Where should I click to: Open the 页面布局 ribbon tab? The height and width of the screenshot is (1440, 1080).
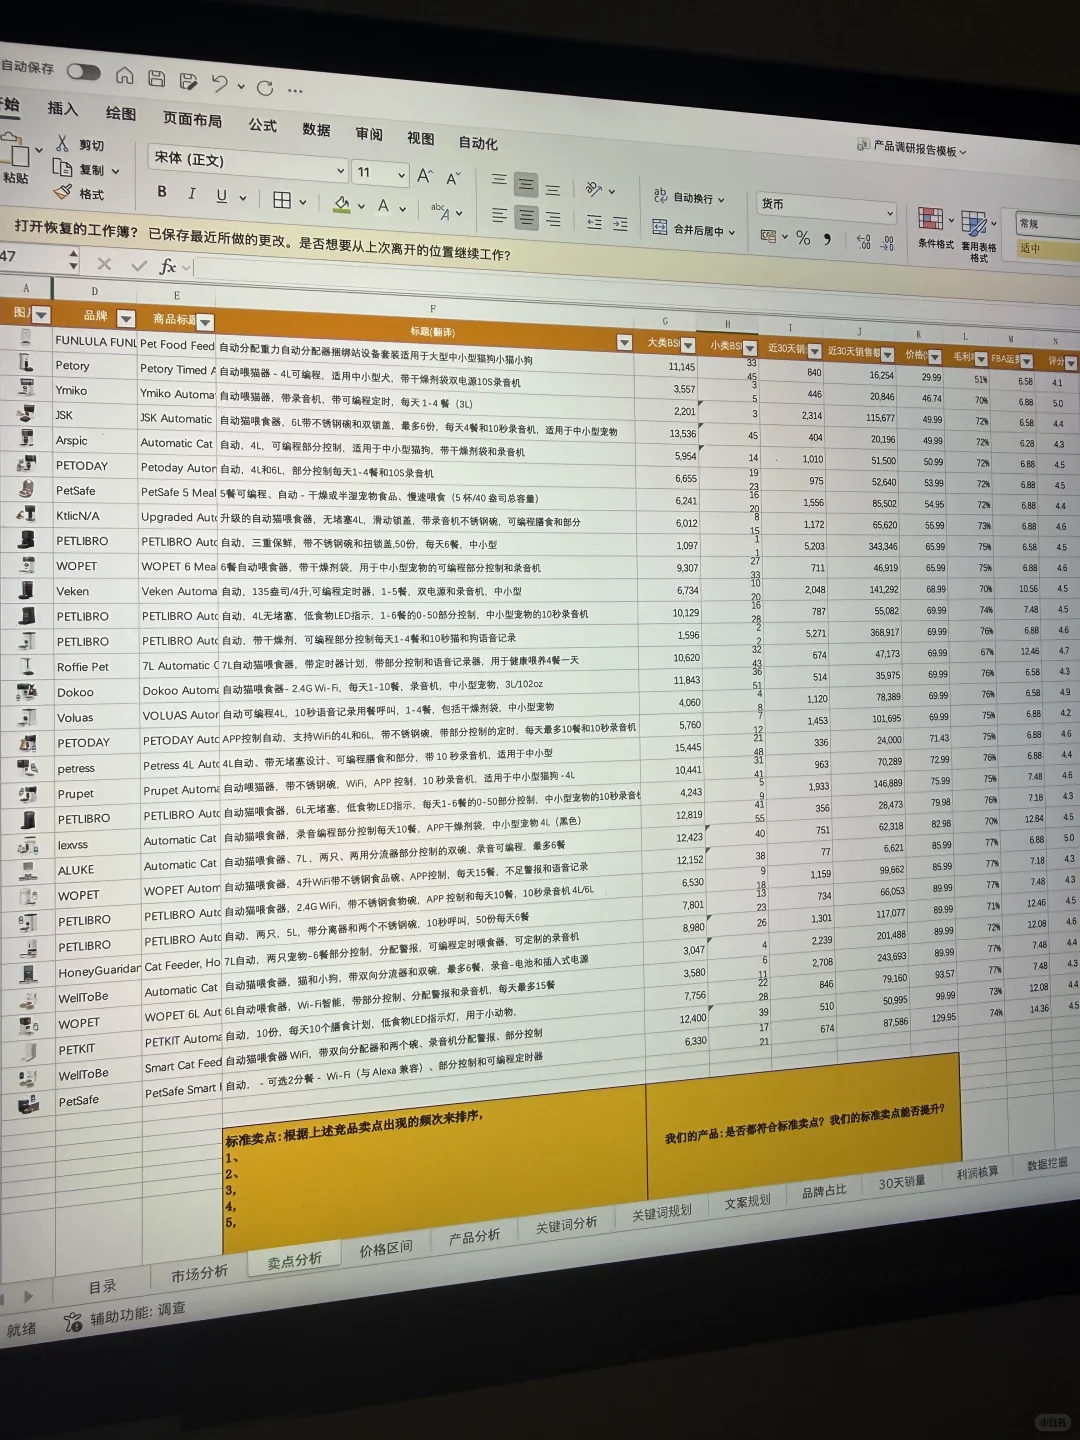coord(192,119)
